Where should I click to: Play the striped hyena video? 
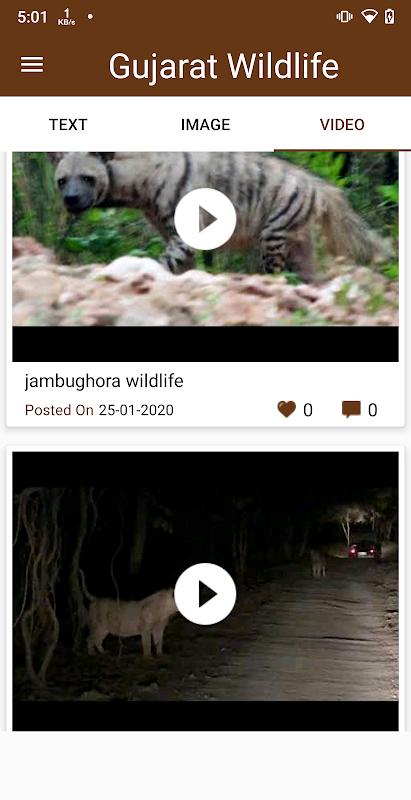tap(205, 219)
